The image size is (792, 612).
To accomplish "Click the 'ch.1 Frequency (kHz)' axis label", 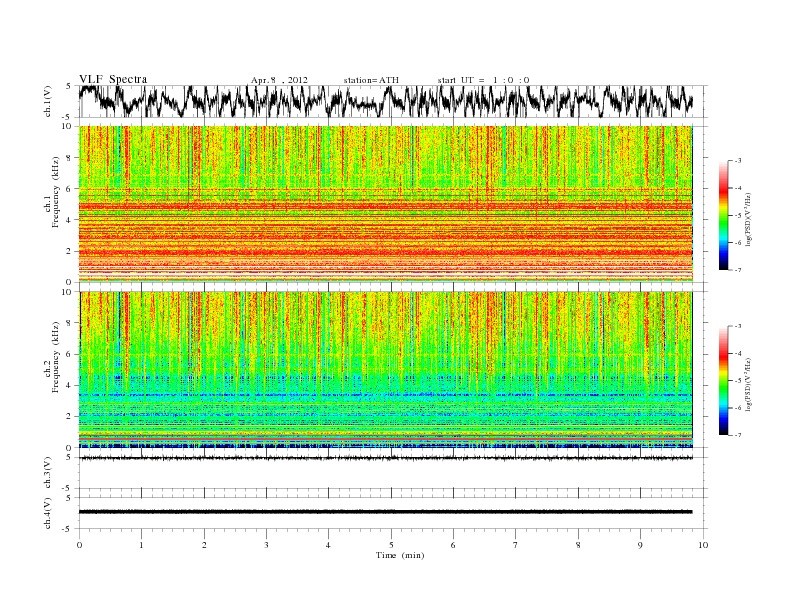I will coord(52,192).
